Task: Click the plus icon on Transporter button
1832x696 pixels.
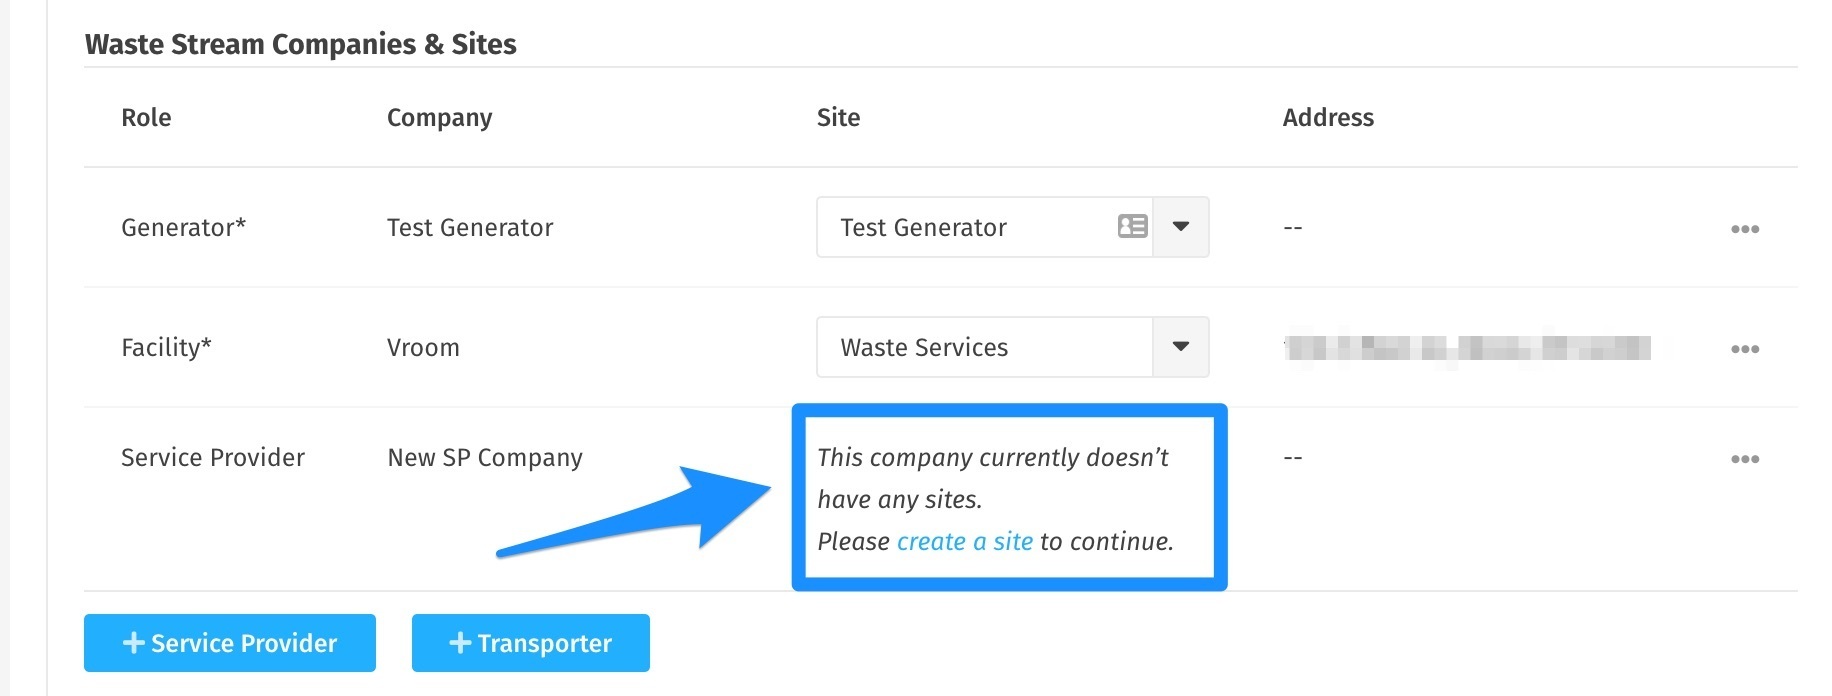Action: pos(460,643)
